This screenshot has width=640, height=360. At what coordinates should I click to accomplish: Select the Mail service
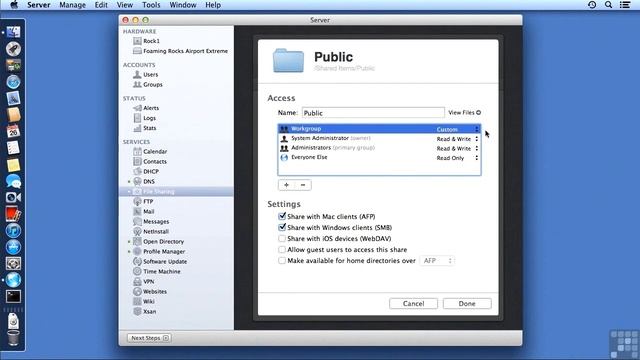(144, 211)
